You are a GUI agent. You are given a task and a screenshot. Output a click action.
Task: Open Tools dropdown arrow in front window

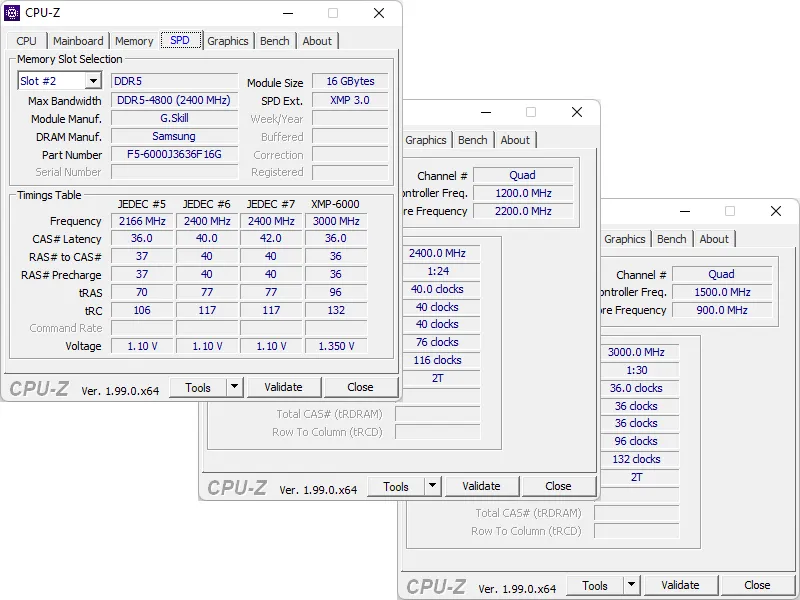click(x=234, y=387)
